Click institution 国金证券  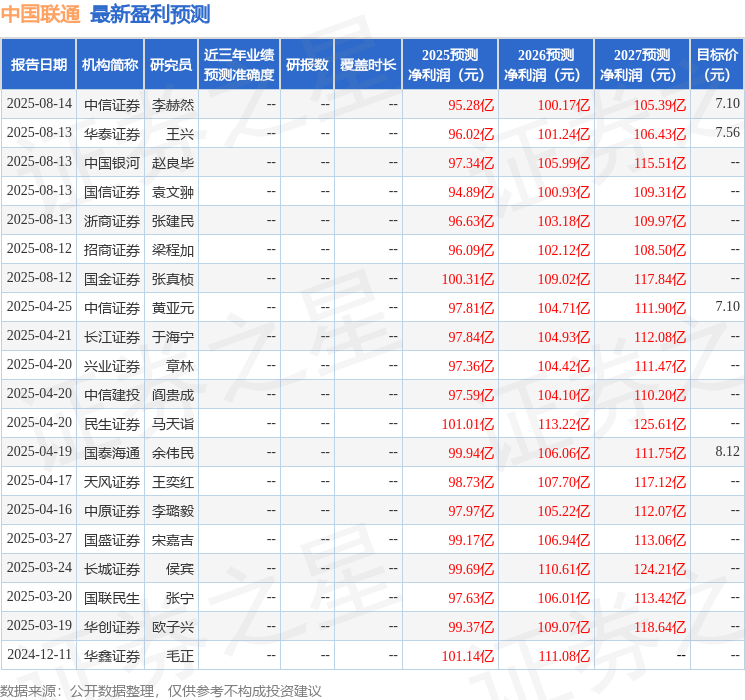pos(112,279)
